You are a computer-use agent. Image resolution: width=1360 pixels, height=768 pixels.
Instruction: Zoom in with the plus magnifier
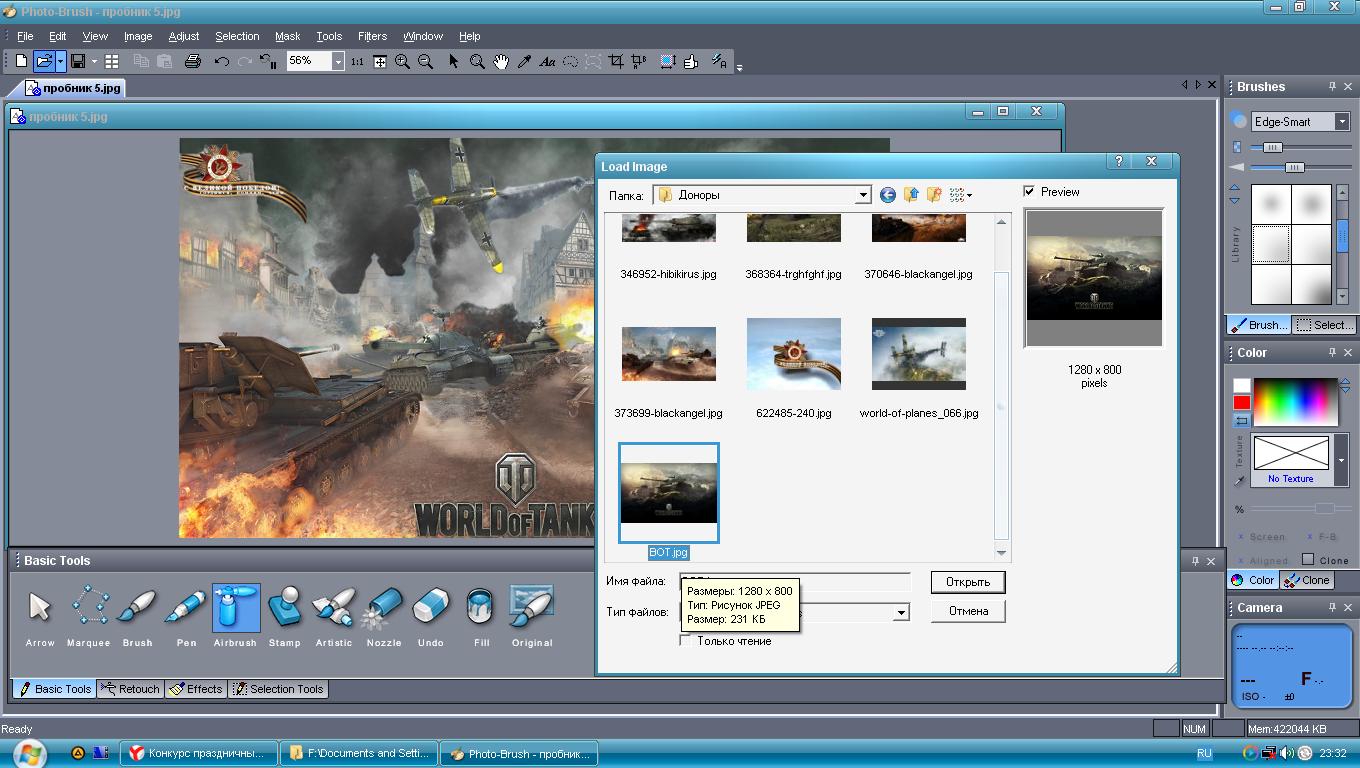402,62
